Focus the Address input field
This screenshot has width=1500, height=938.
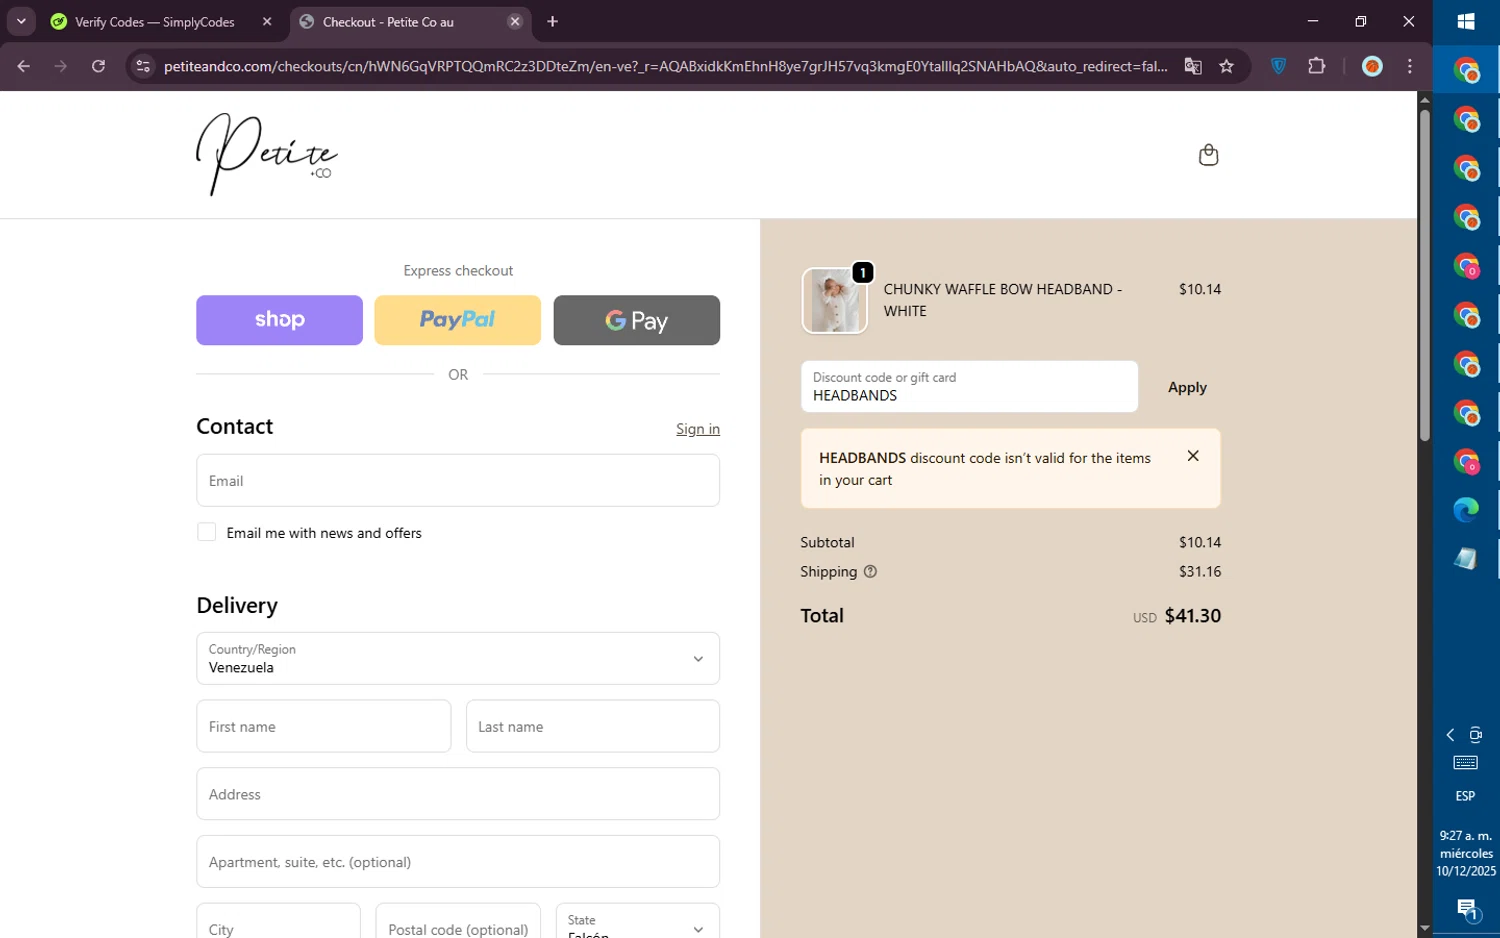[458, 794]
